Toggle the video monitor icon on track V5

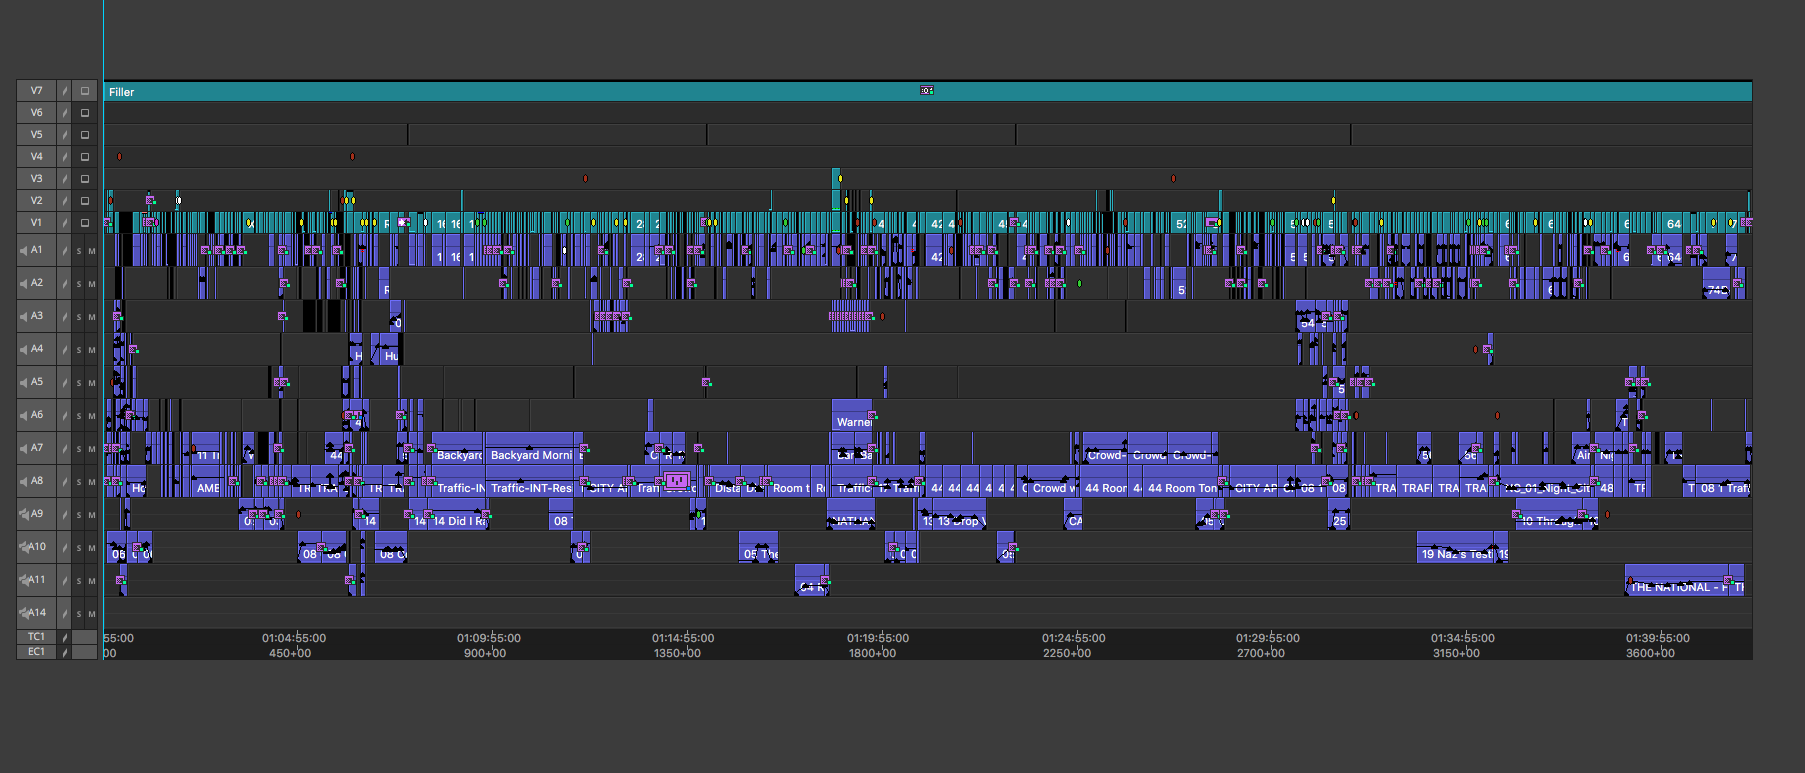pos(85,135)
